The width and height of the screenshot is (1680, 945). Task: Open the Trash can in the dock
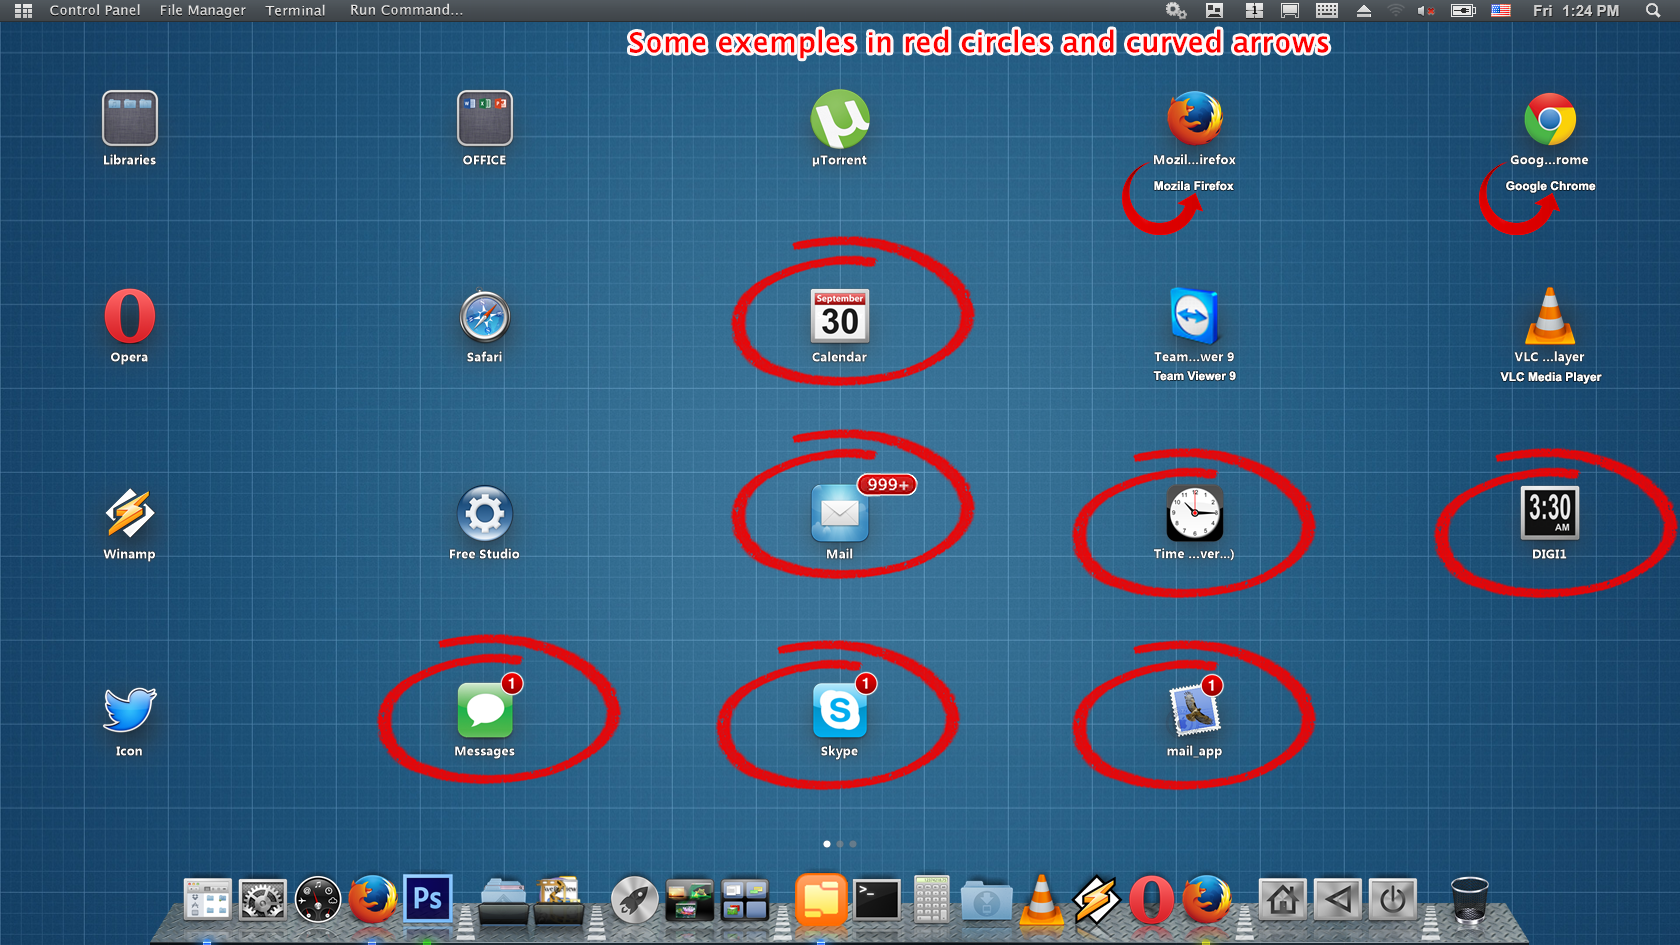(1469, 899)
